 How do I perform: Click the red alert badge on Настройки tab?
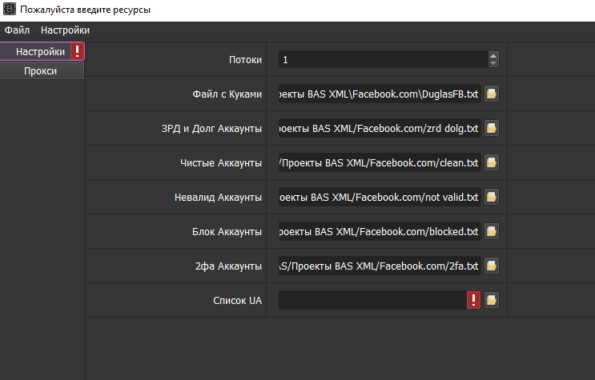[x=77, y=51]
